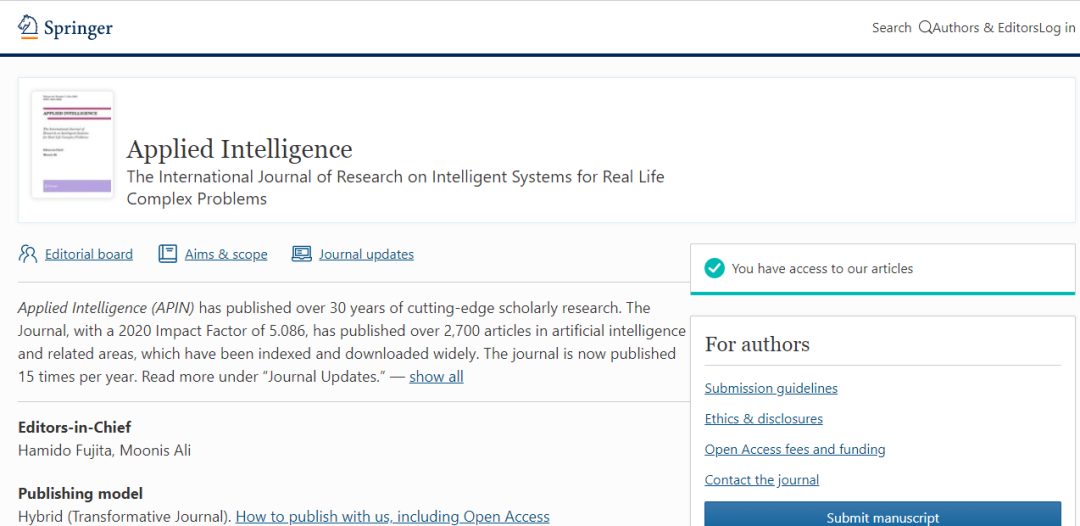Click the Search magnifier icon
Image resolution: width=1080 pixels, height=526 pixels.
click(924, 27)
